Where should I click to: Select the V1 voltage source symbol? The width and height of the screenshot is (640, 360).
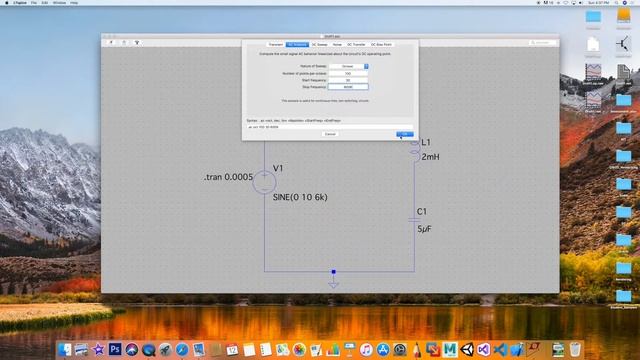(x=264, y=182)
